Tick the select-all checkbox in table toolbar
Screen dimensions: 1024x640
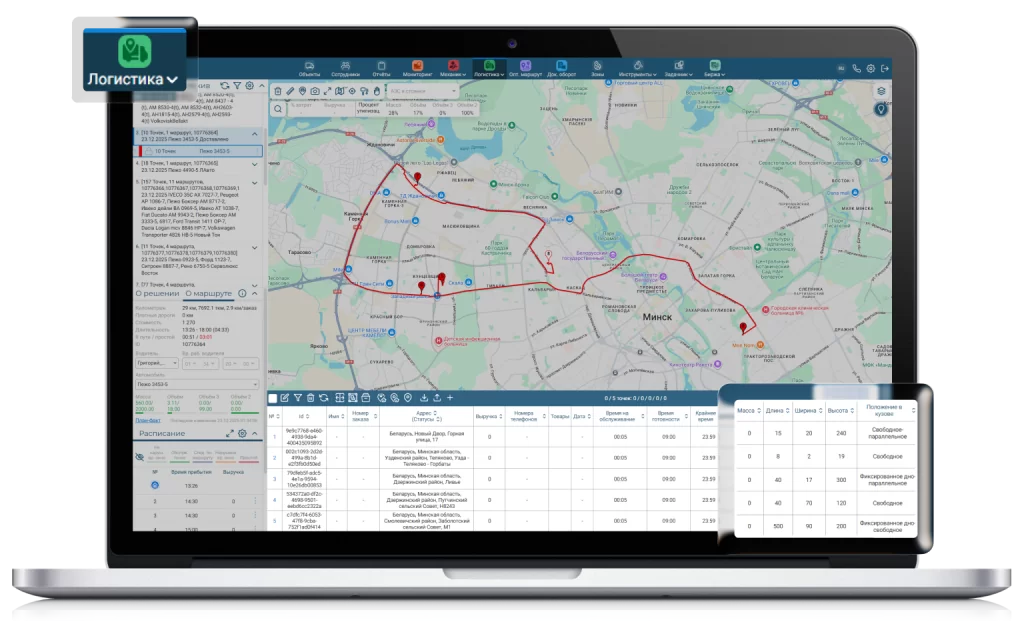click(273, 398)
